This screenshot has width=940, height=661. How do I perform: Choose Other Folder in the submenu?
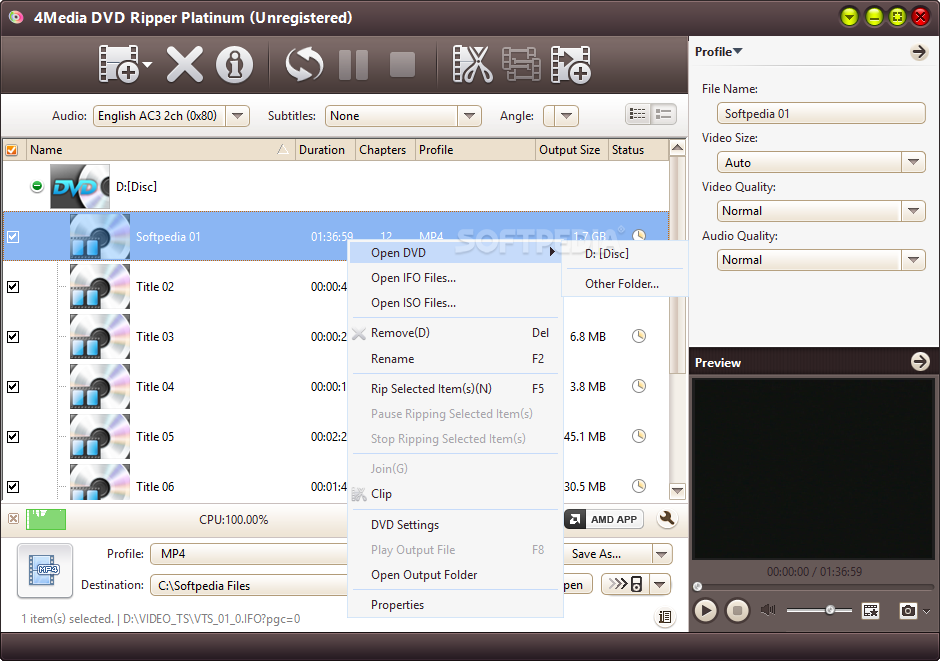623,284
